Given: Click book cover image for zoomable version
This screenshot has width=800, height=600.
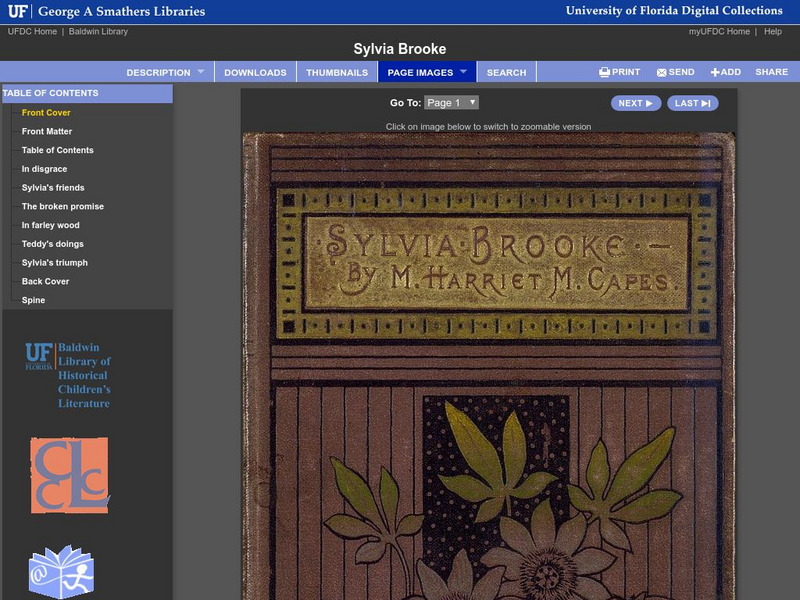Looking at the screenshot, I should click(488, 366).
